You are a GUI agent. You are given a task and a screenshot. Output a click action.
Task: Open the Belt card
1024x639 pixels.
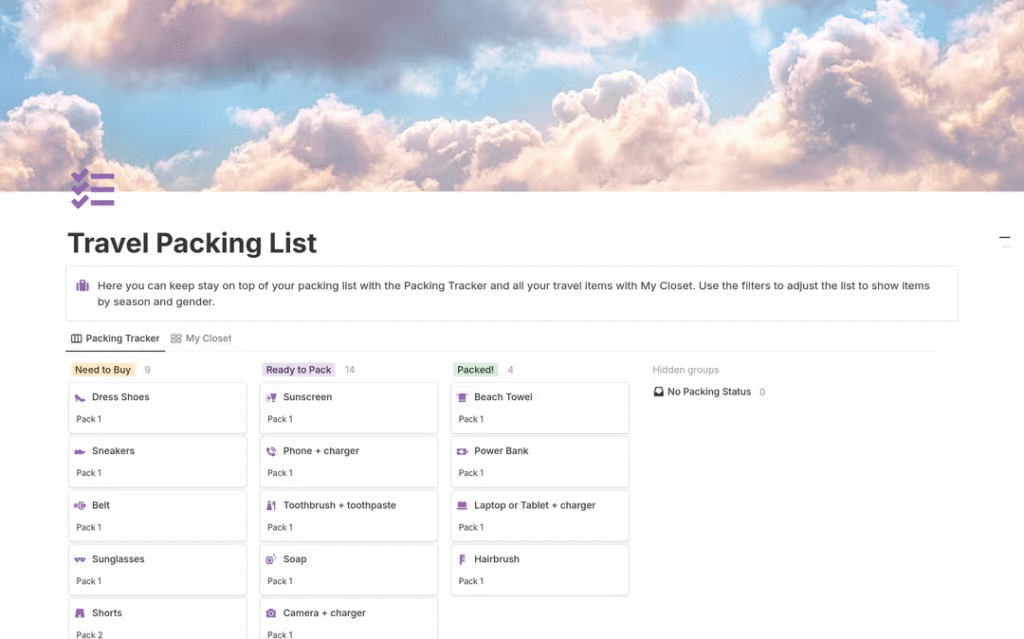click(x=157, y=516)
